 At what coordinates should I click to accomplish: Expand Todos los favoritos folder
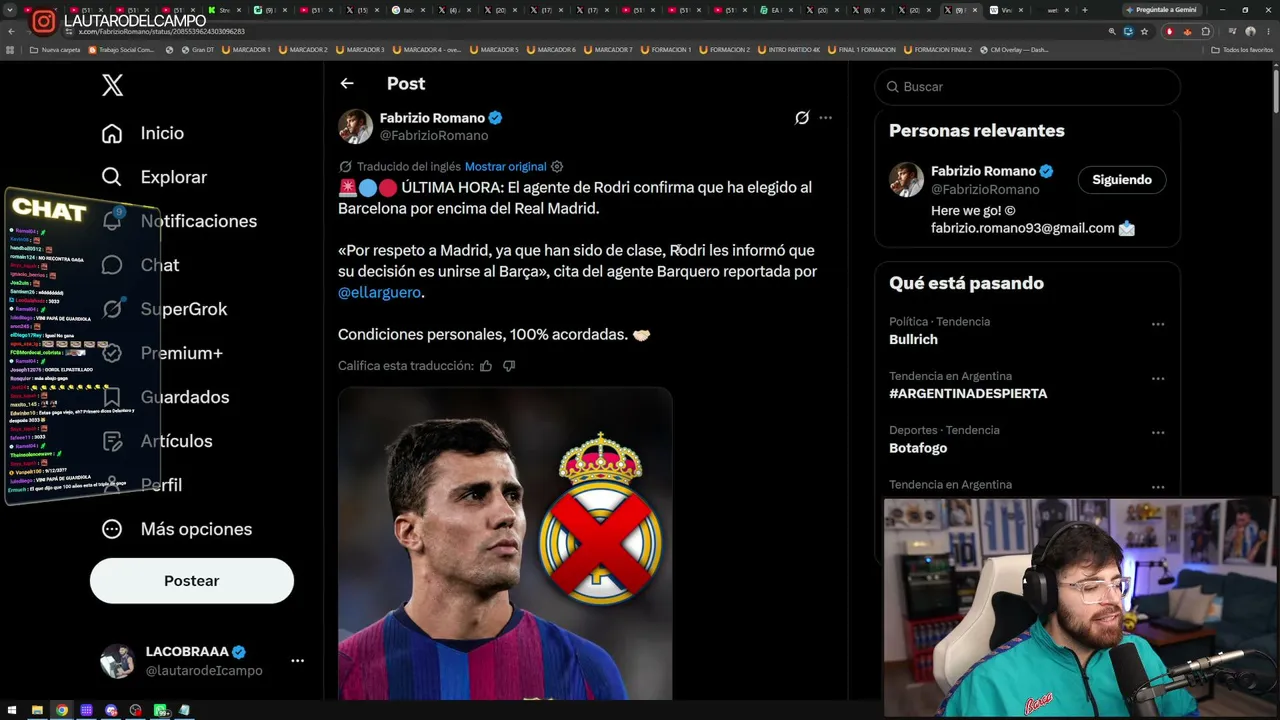pyautogui.click(x=1241, y=50)
